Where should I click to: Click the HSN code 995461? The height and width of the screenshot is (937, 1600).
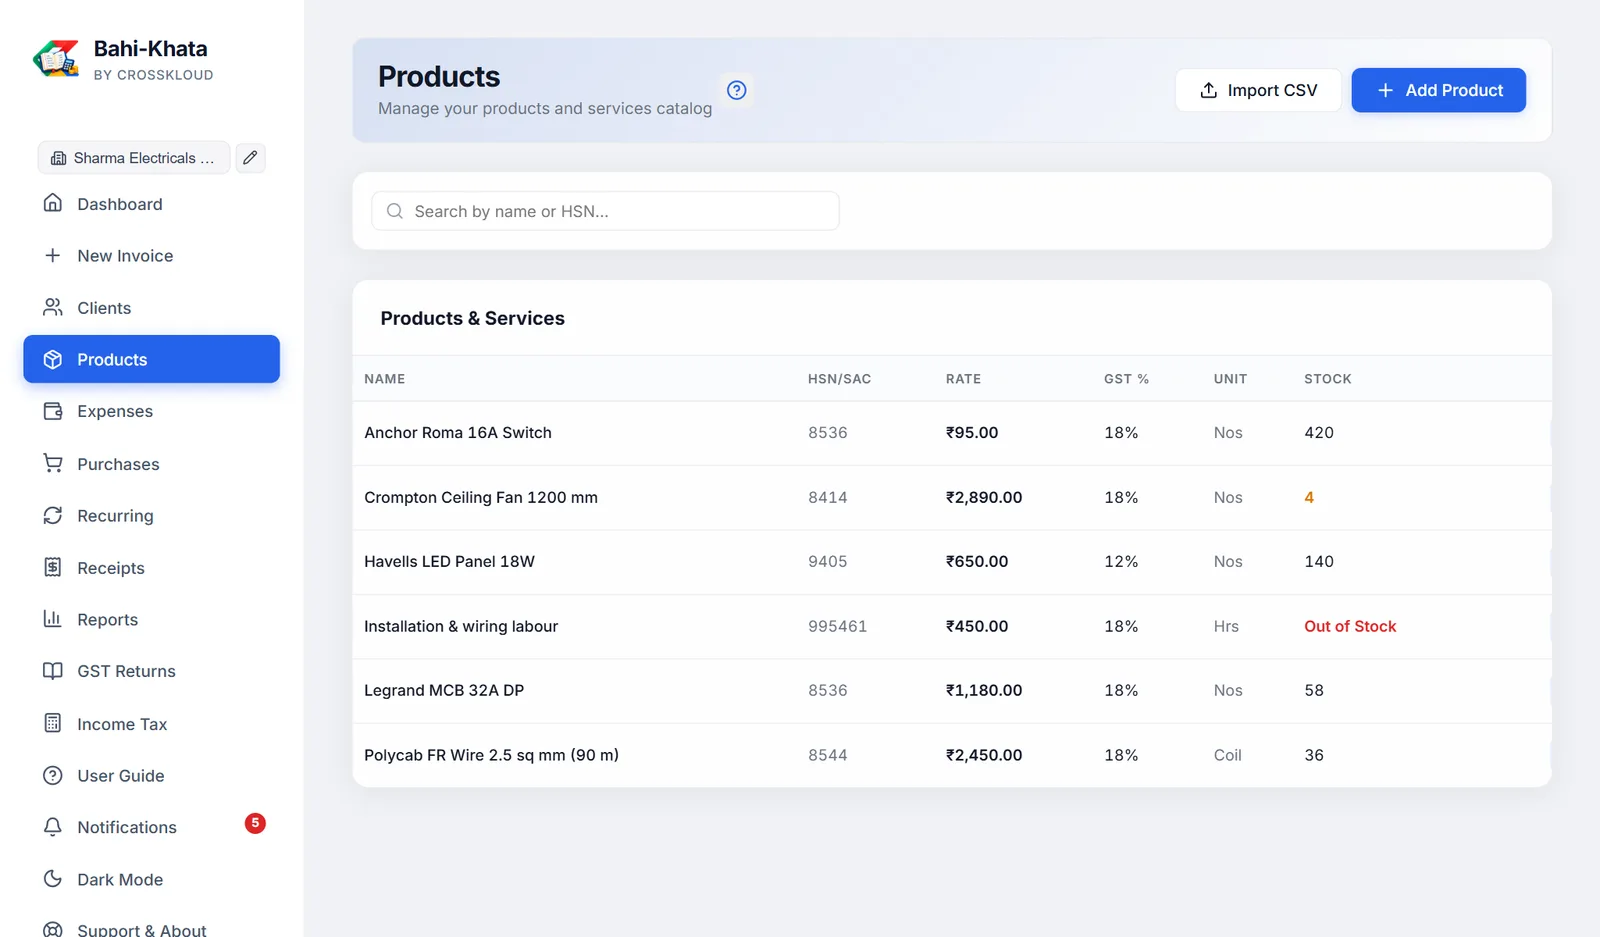tap(838, 627)
